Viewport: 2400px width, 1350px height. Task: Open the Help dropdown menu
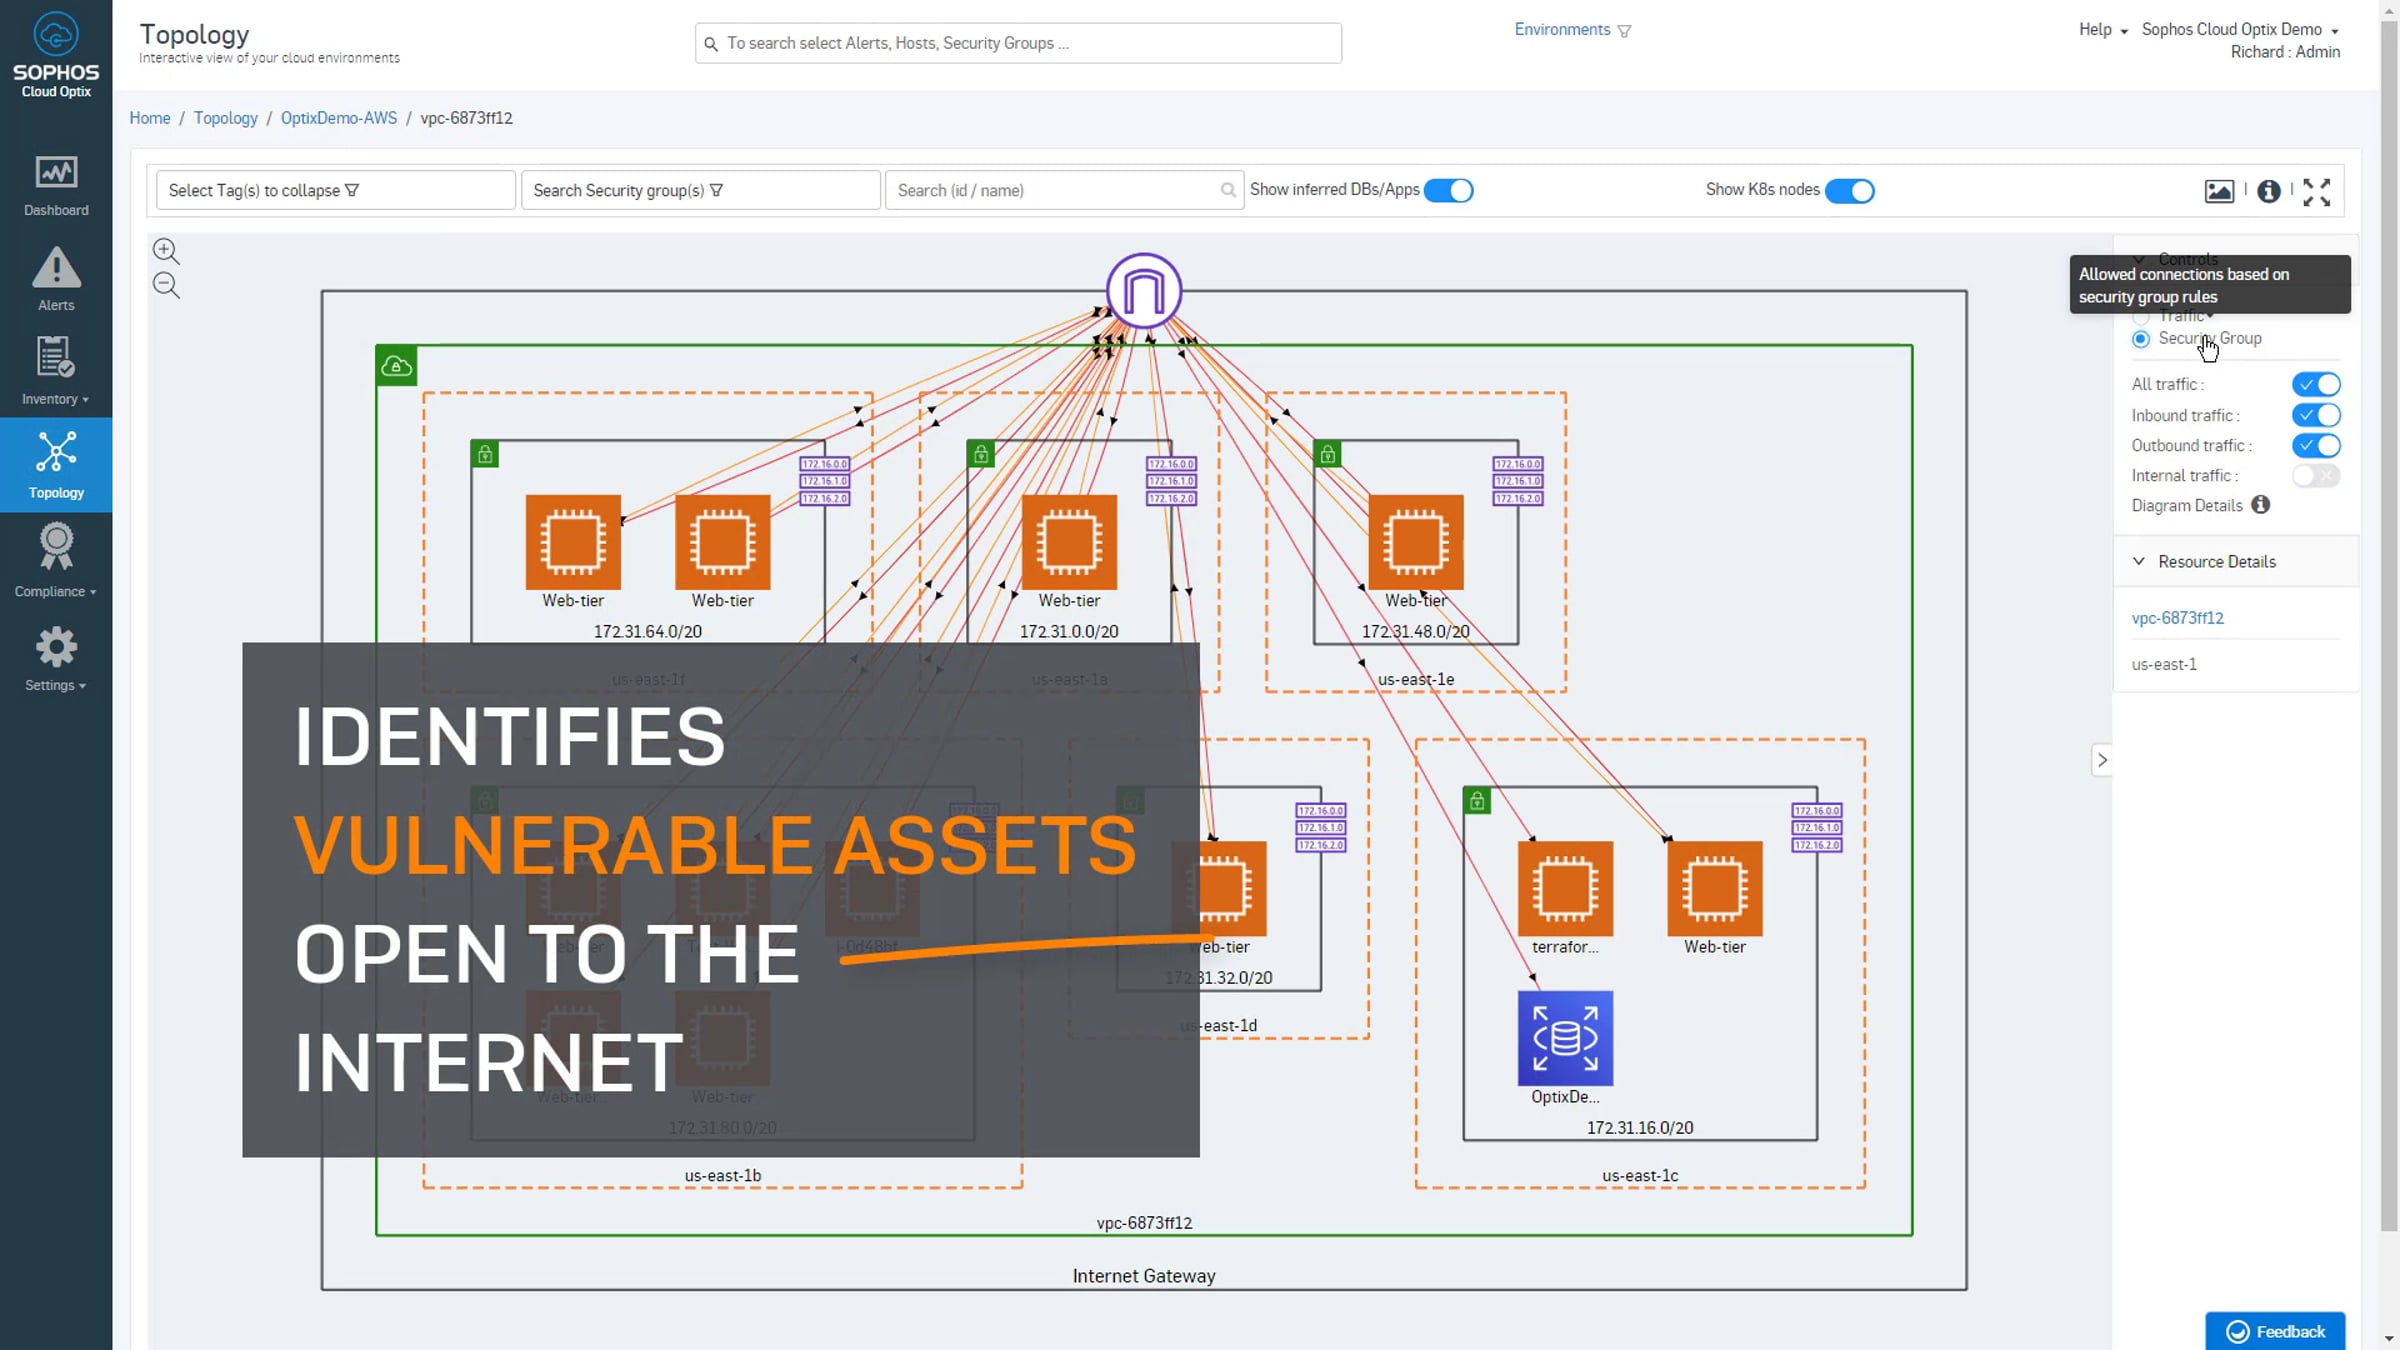click(2103, 30)
